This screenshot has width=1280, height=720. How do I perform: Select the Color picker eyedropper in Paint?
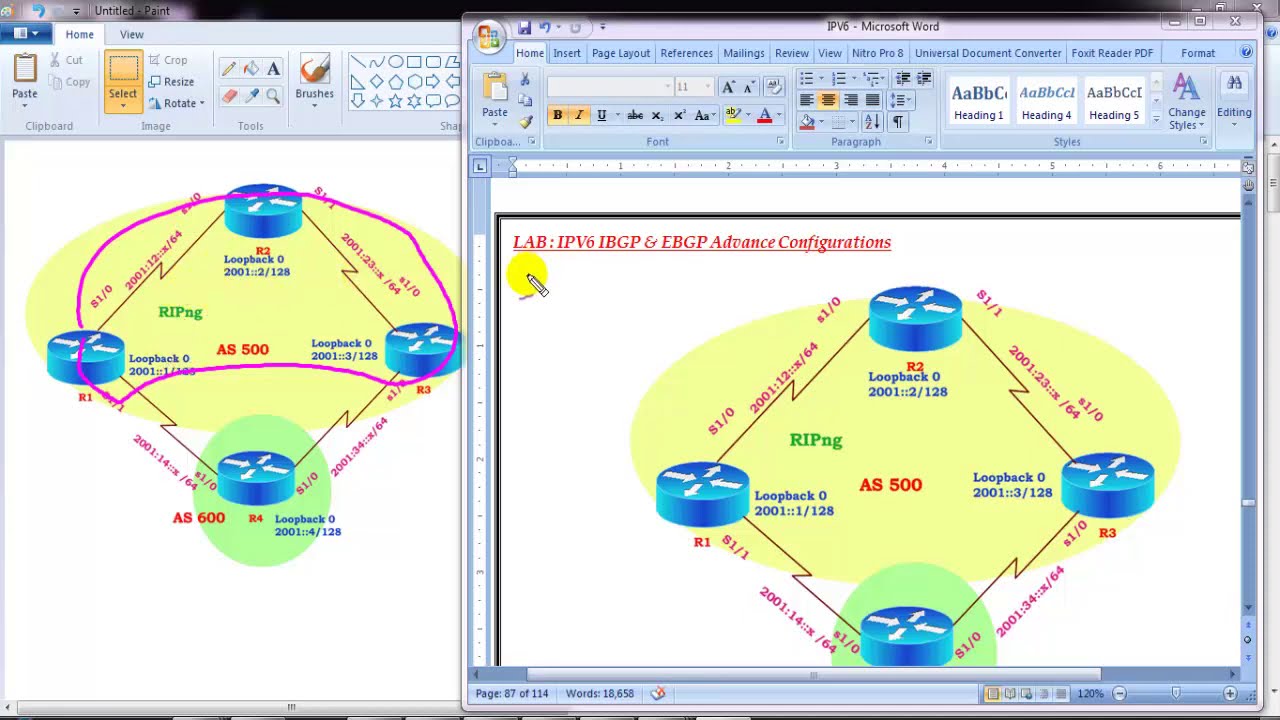tap(251, 96)
